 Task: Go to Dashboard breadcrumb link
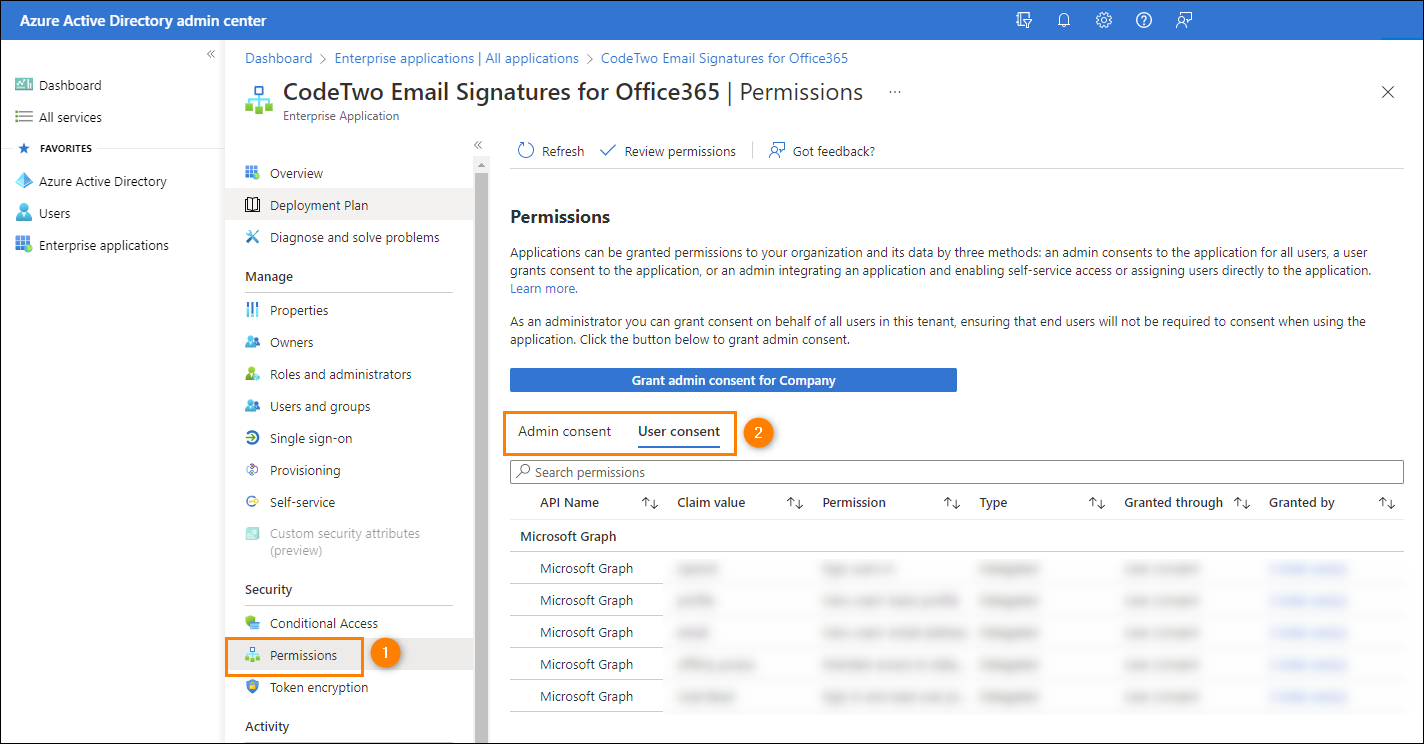[279, 58]
